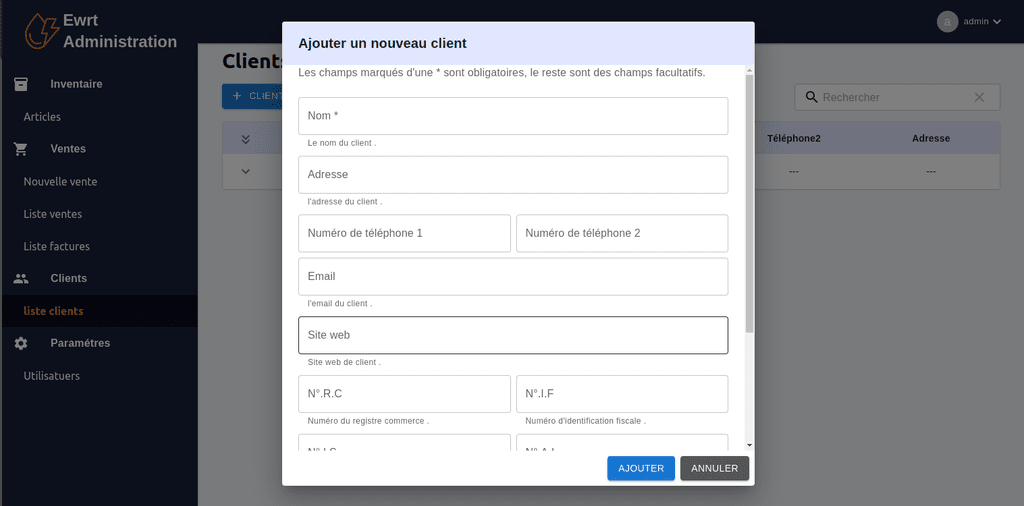The width and height of the screenshot is (1024, 506).
Task: Focus the N°.R.C input field
Action: (x=404, y=394)
